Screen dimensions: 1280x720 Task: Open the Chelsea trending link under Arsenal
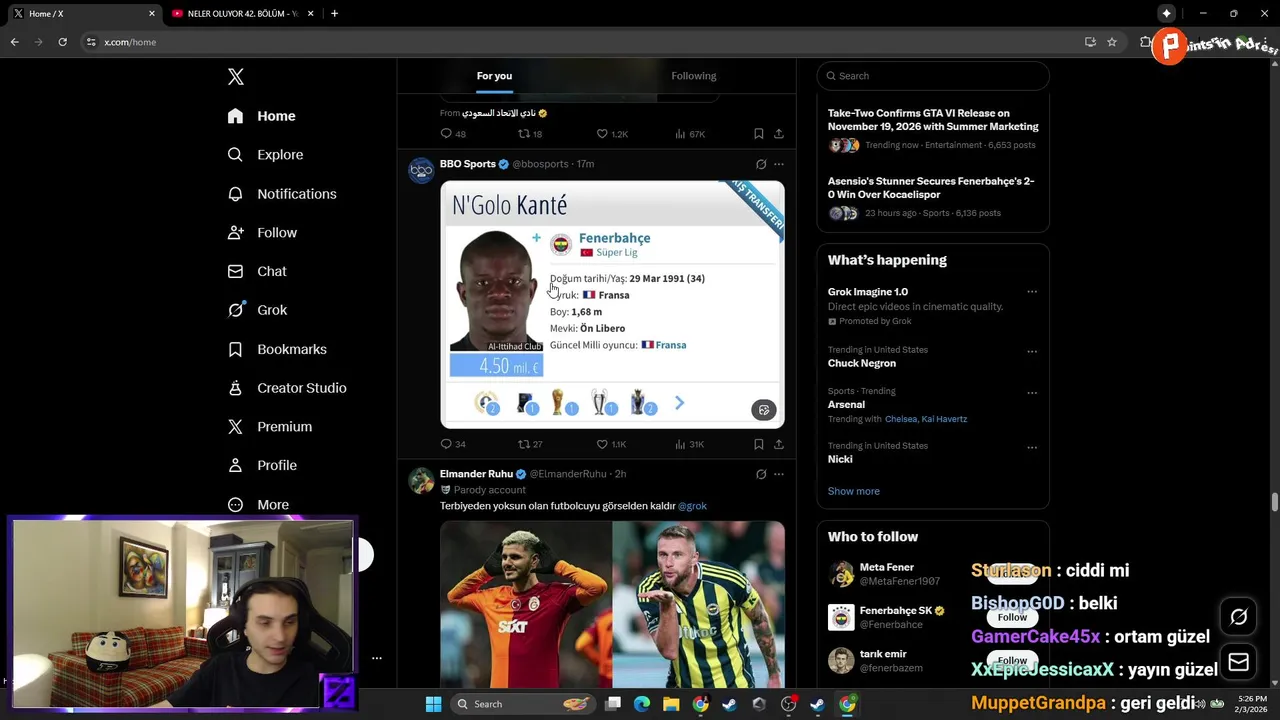[x=901, y=419]
